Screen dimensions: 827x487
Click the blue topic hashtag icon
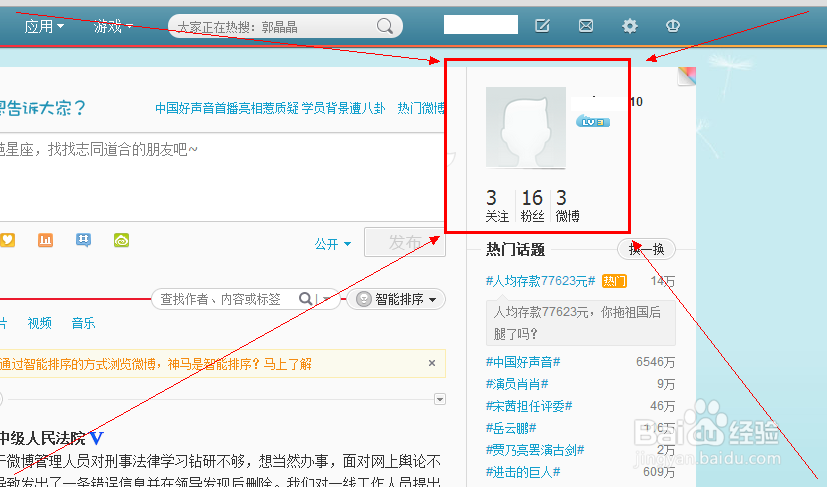tap(83, 241)
